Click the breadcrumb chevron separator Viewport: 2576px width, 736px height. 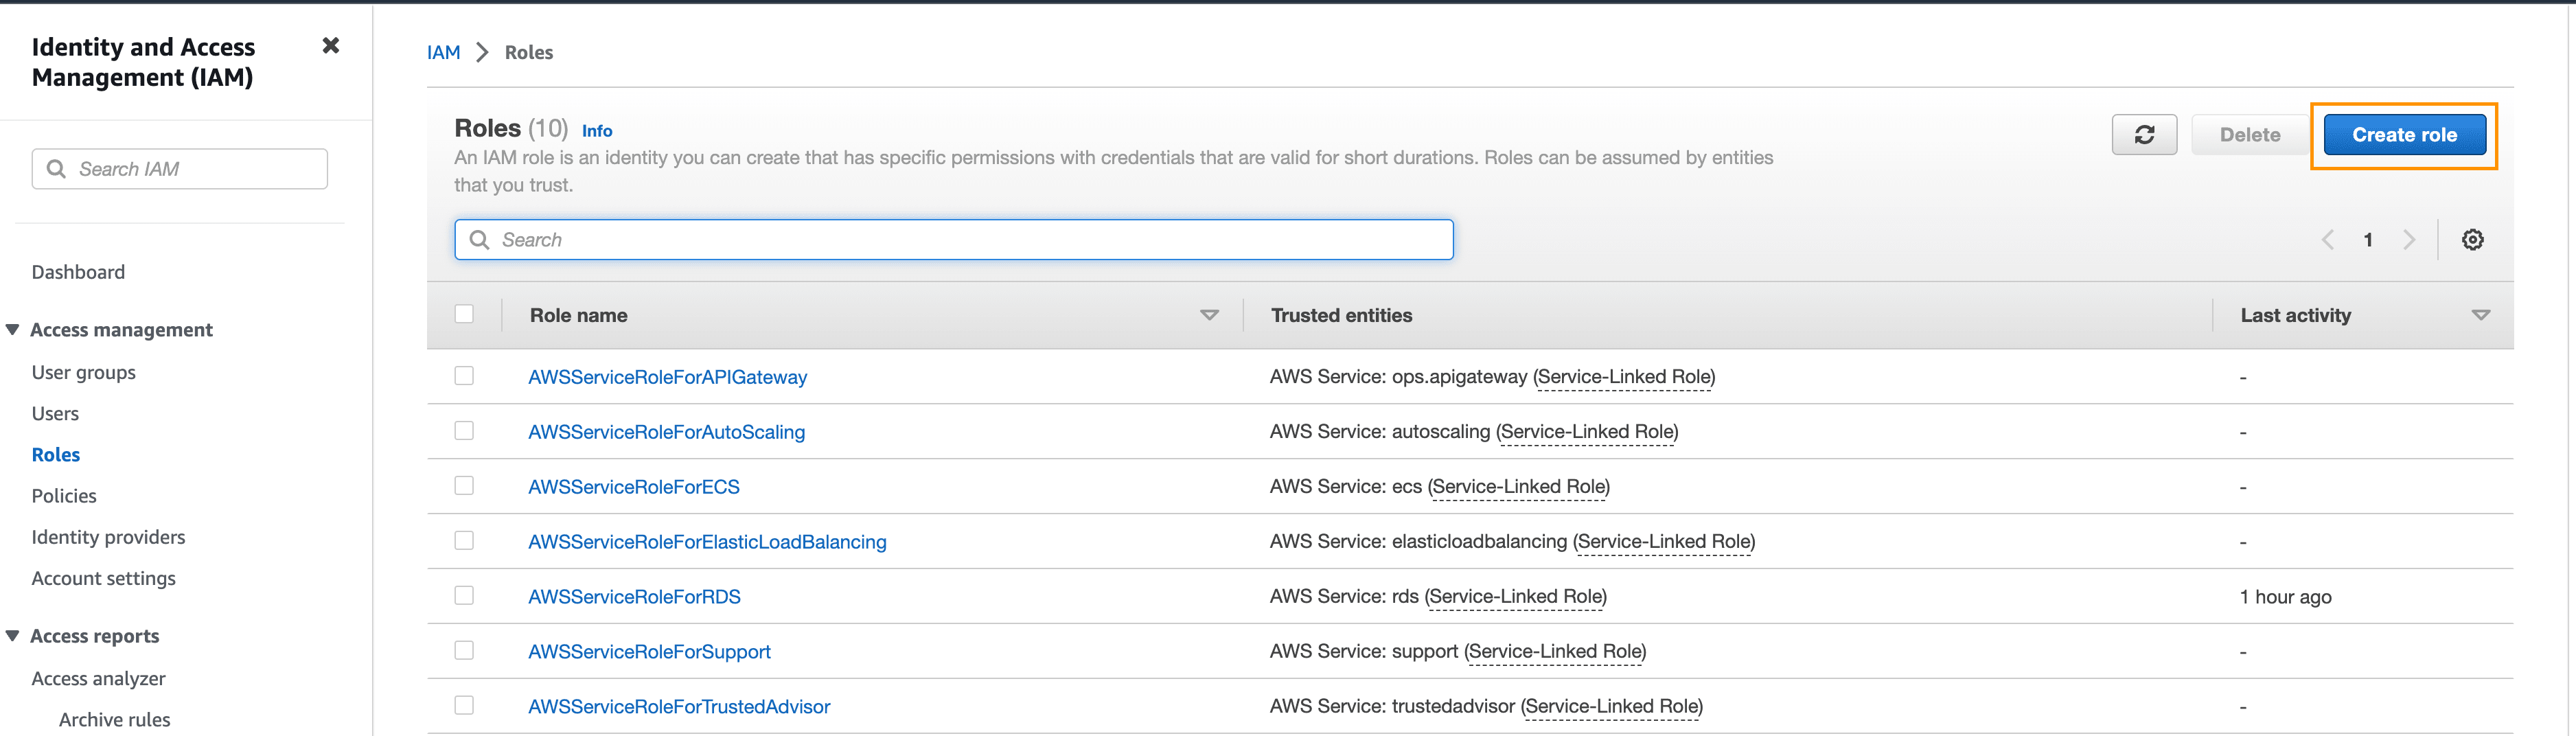482,52
